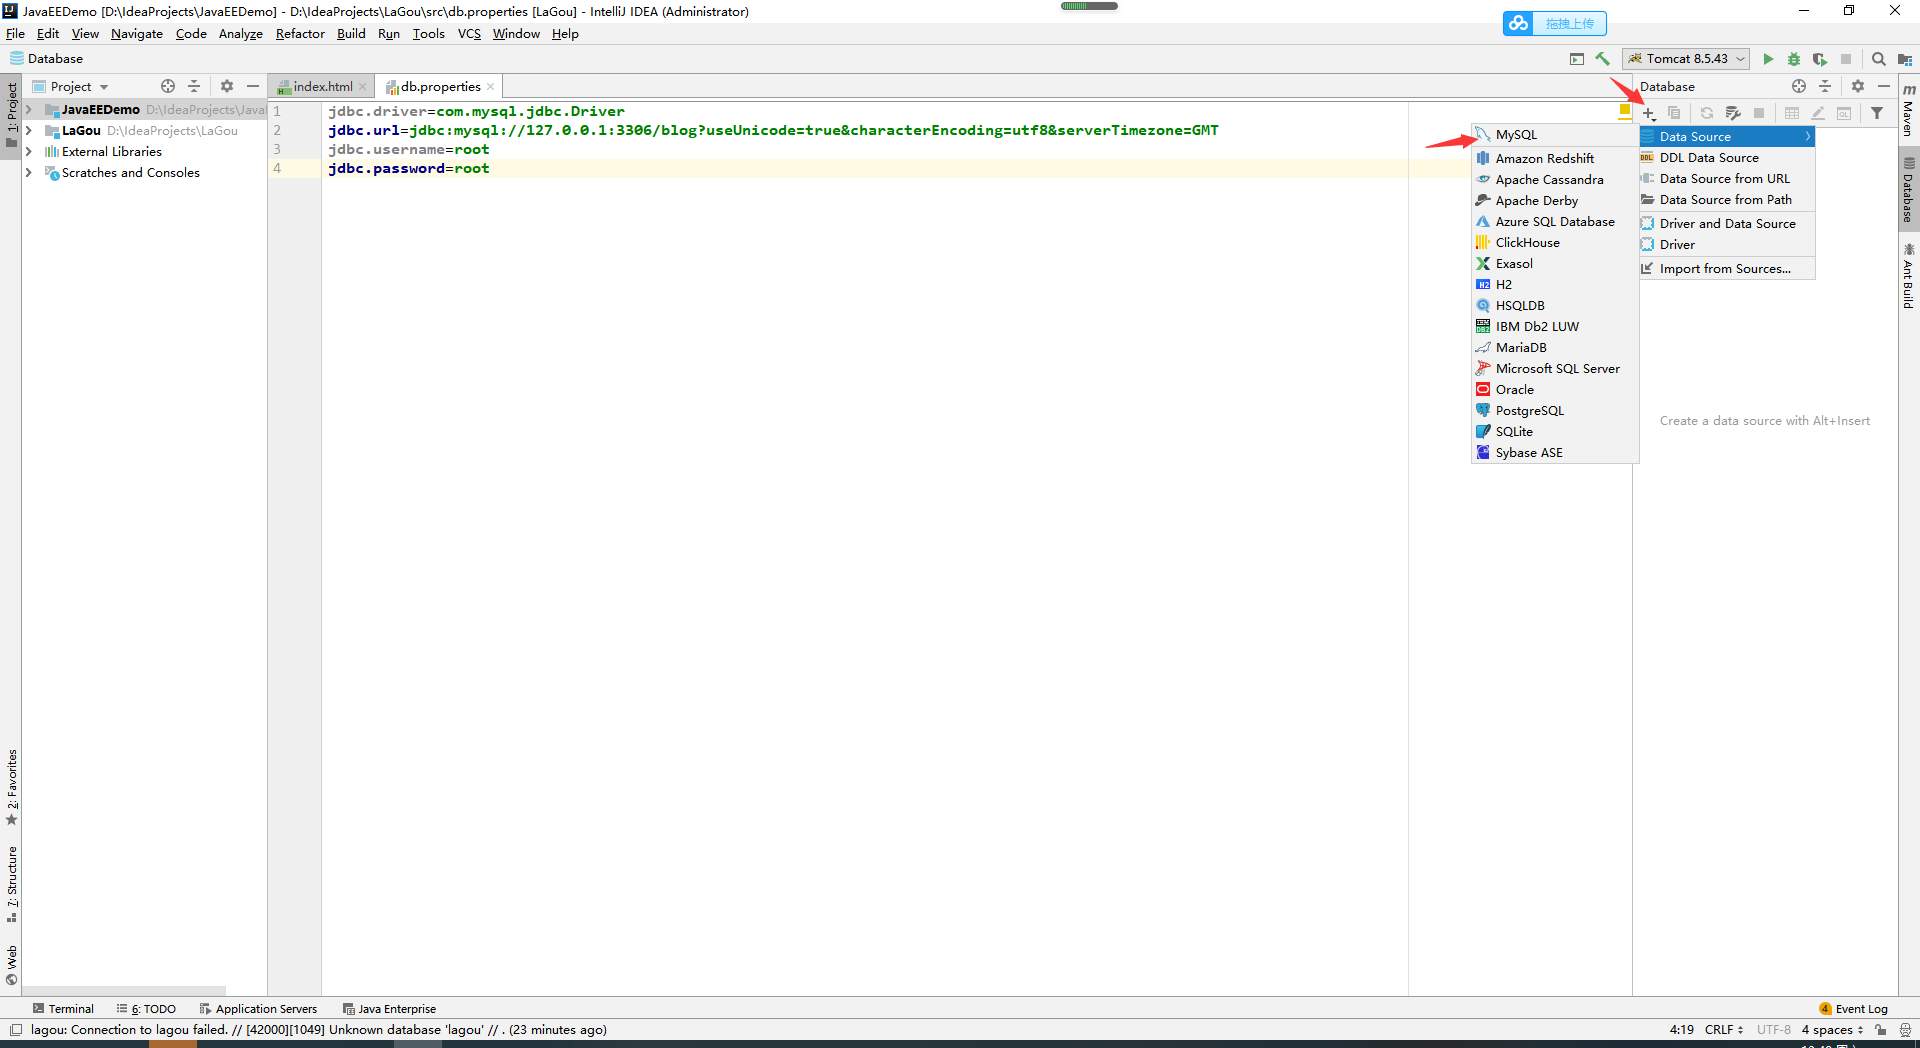Hide the Database tool window
Image resolution: width=1920 pixels, height=1048 pixels.
click(1884, 86)
